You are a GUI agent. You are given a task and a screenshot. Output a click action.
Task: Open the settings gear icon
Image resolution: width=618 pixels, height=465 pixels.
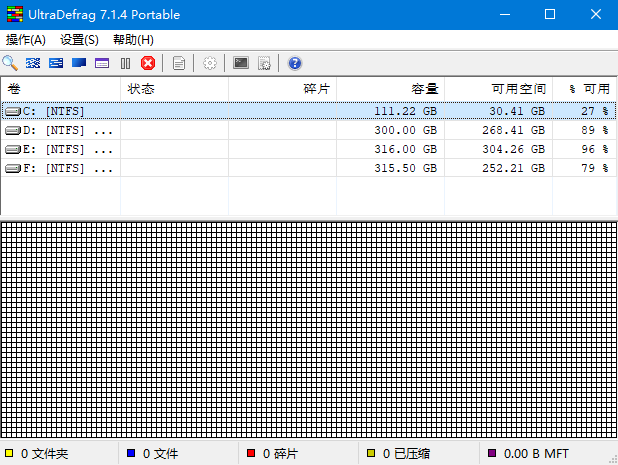pyautogui.click(x=210, y=63)
